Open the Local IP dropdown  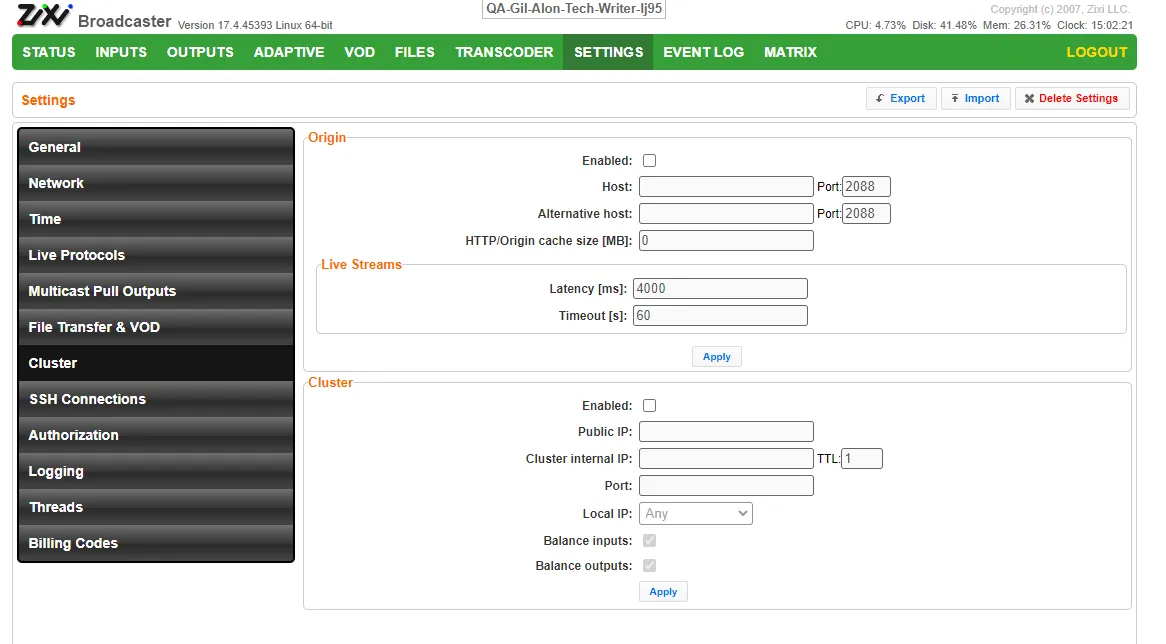pos(696,513)
